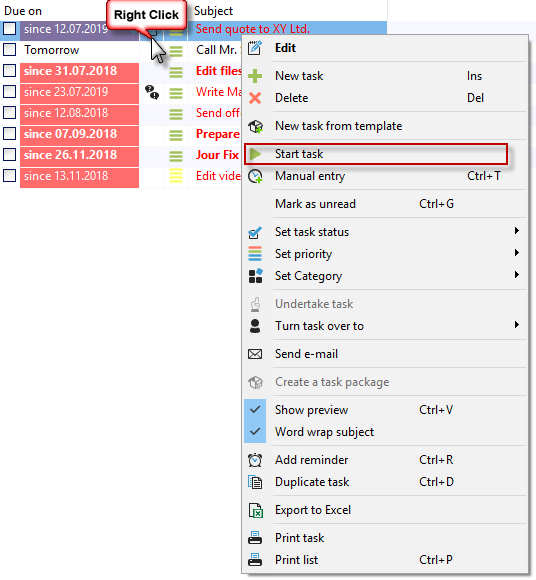This screenshot has width=536, height=580.
Task: Click the yellow priority bars on Edit video task
Action: point(176,176)
